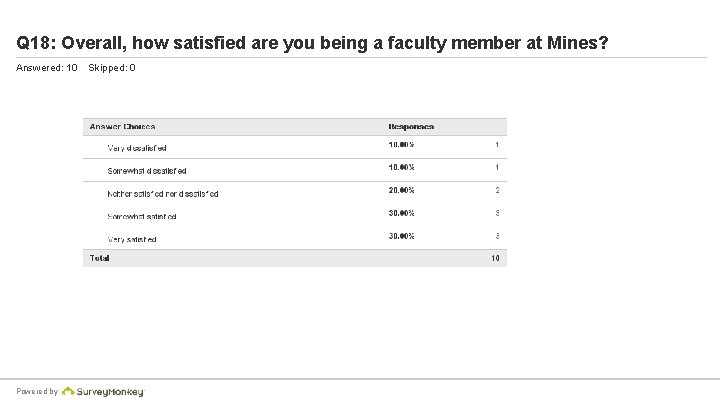Viewport: 720px width, 405px height.
Task: Click the 20.00% response percentage
Action: 402,190
